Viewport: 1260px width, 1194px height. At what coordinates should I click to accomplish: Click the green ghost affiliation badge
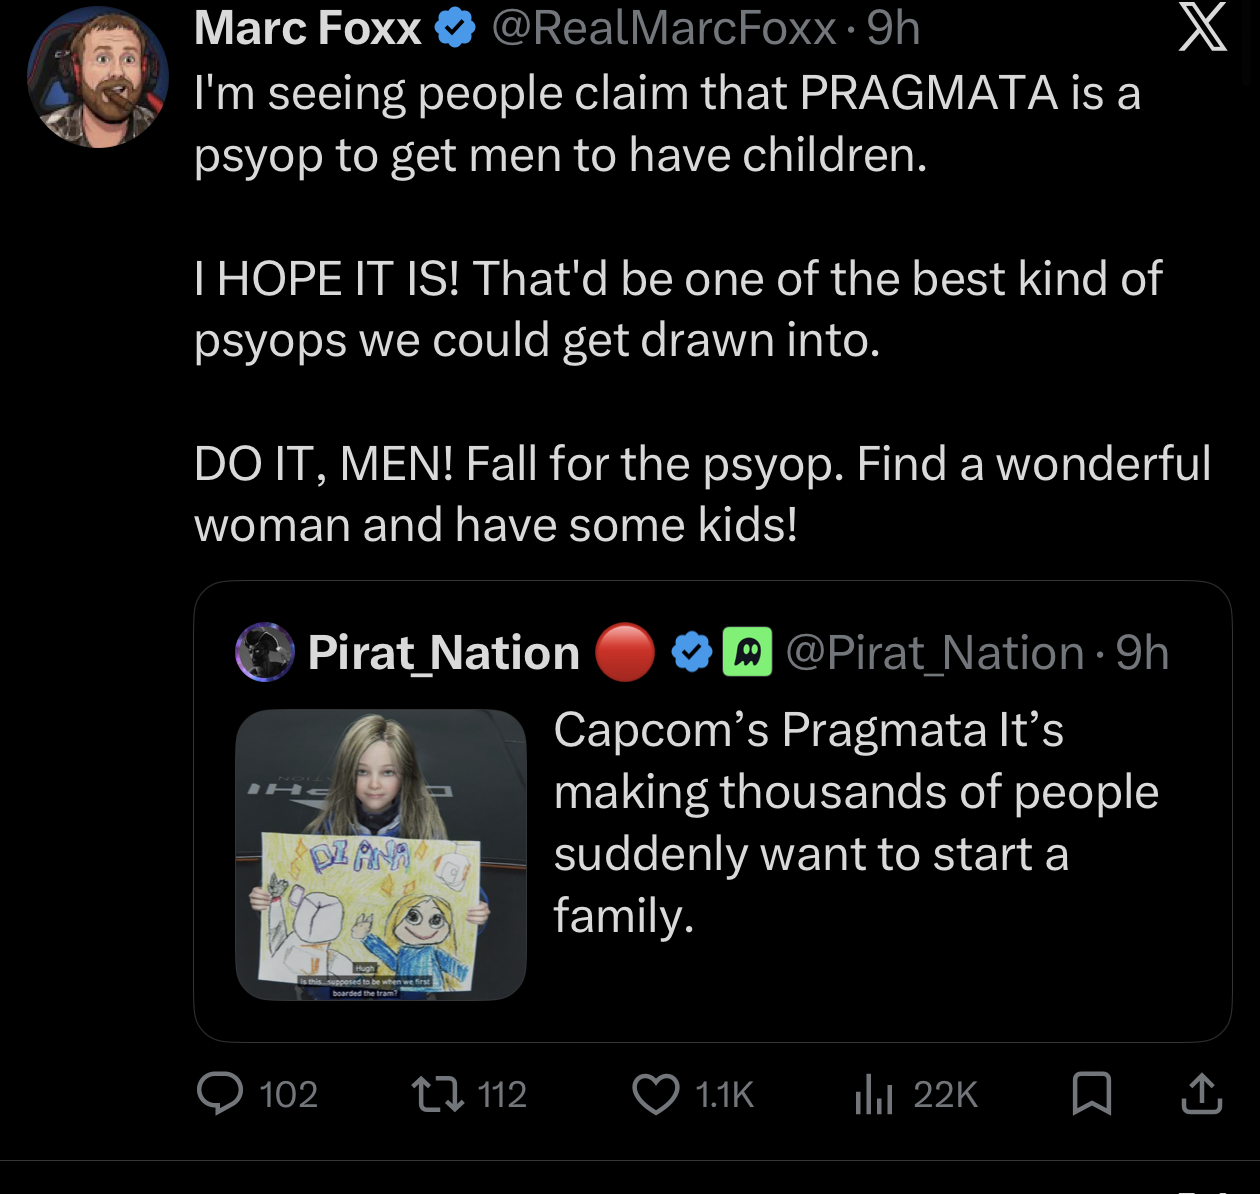tap(747, 652)
